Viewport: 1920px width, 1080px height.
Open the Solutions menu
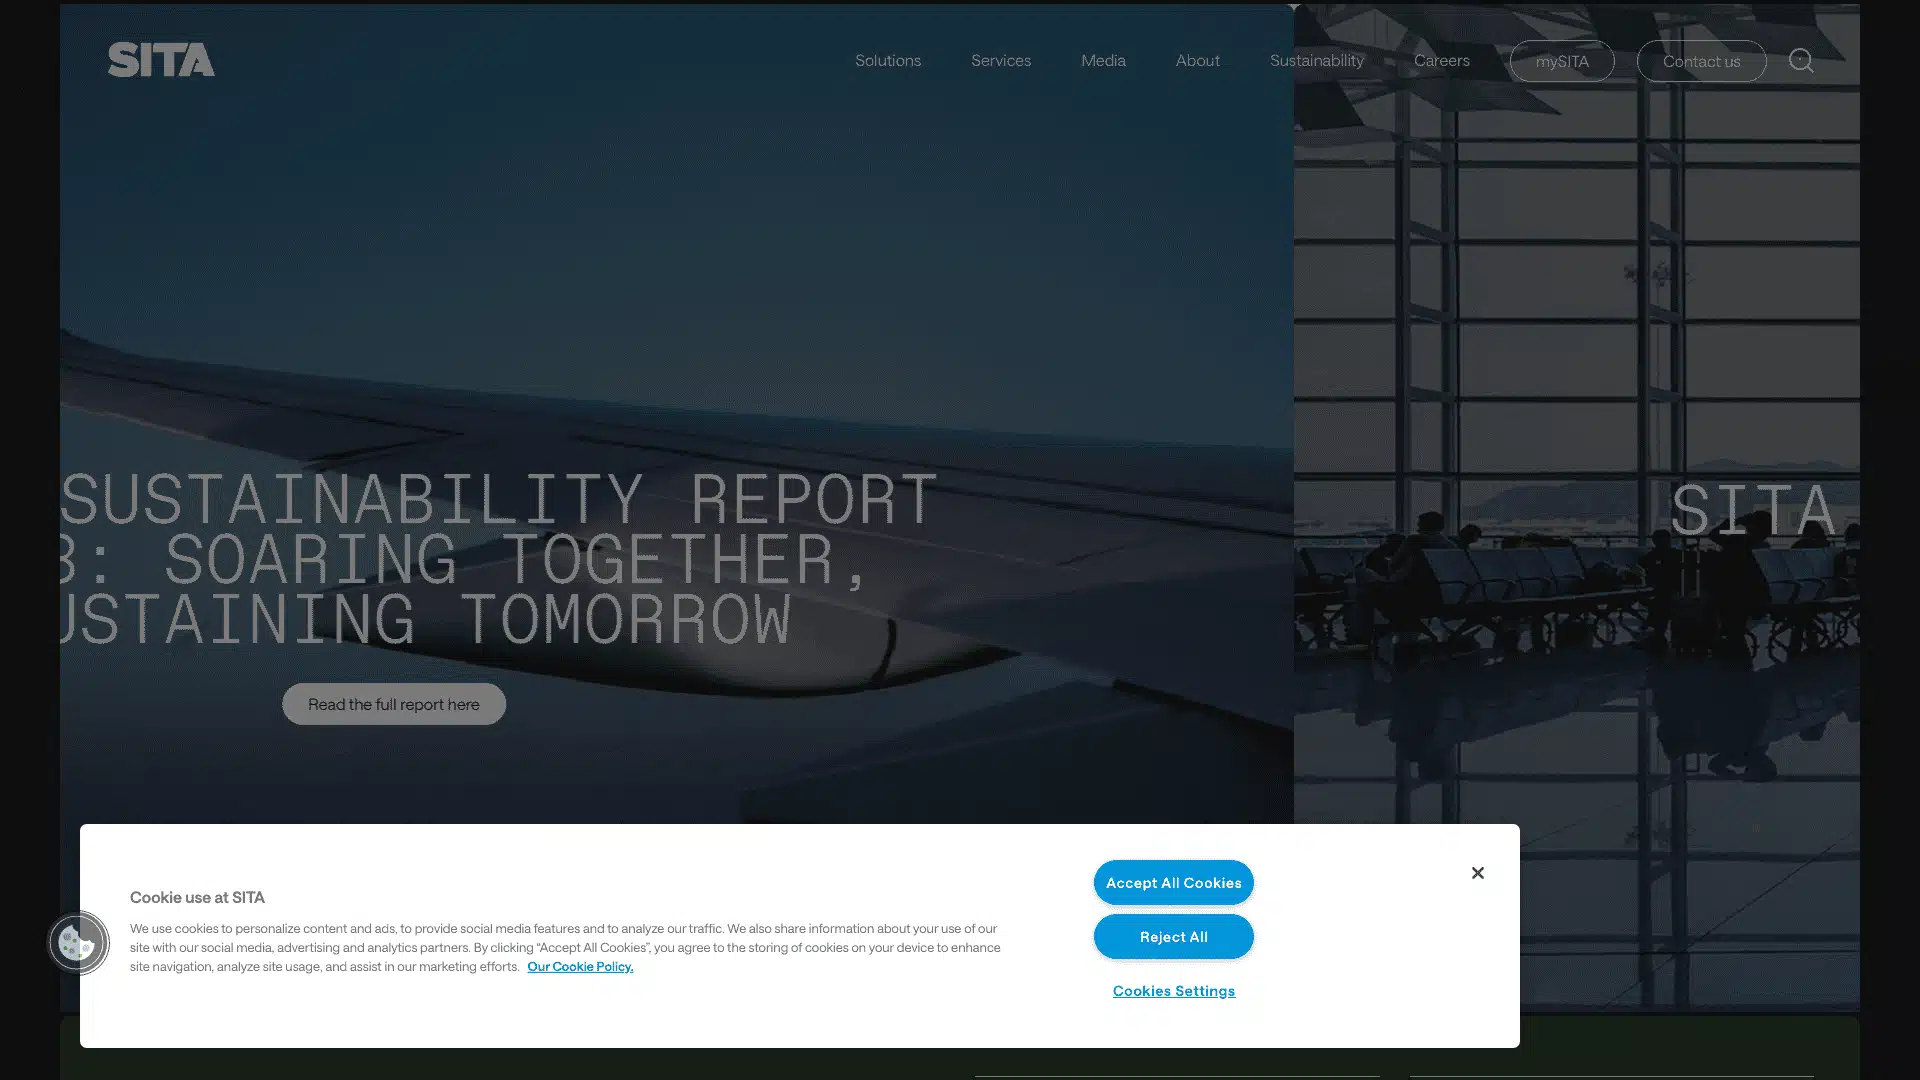(887, 60)
